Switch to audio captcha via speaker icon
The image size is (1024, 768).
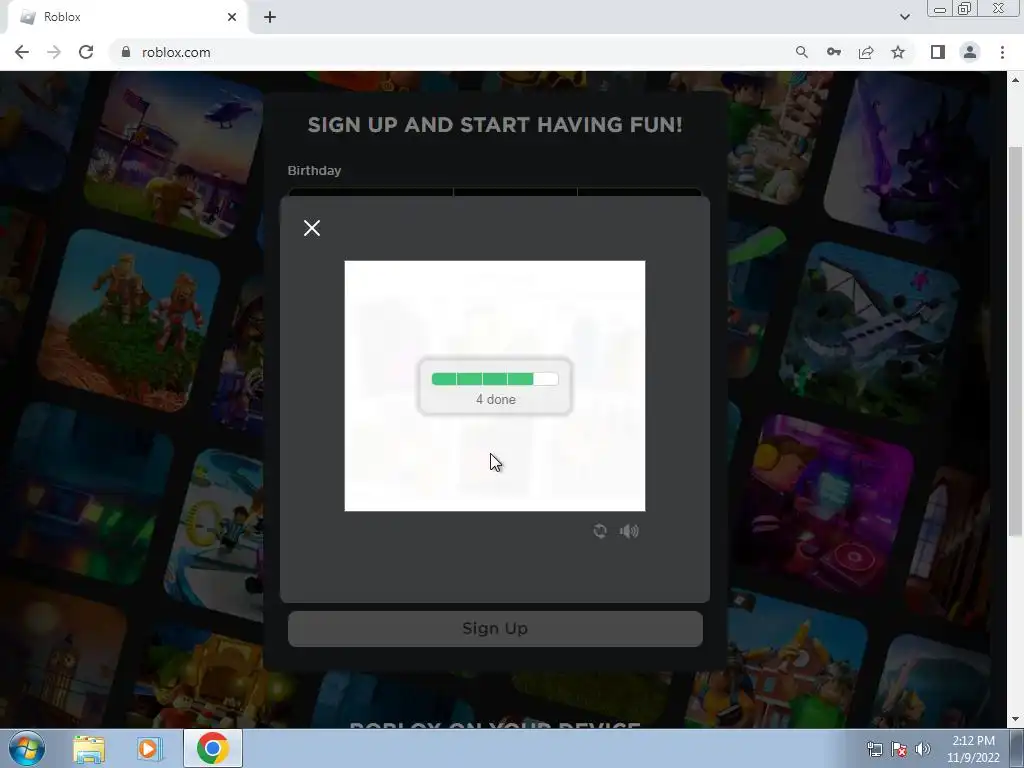pyautogui.click(x=629, y=531)
